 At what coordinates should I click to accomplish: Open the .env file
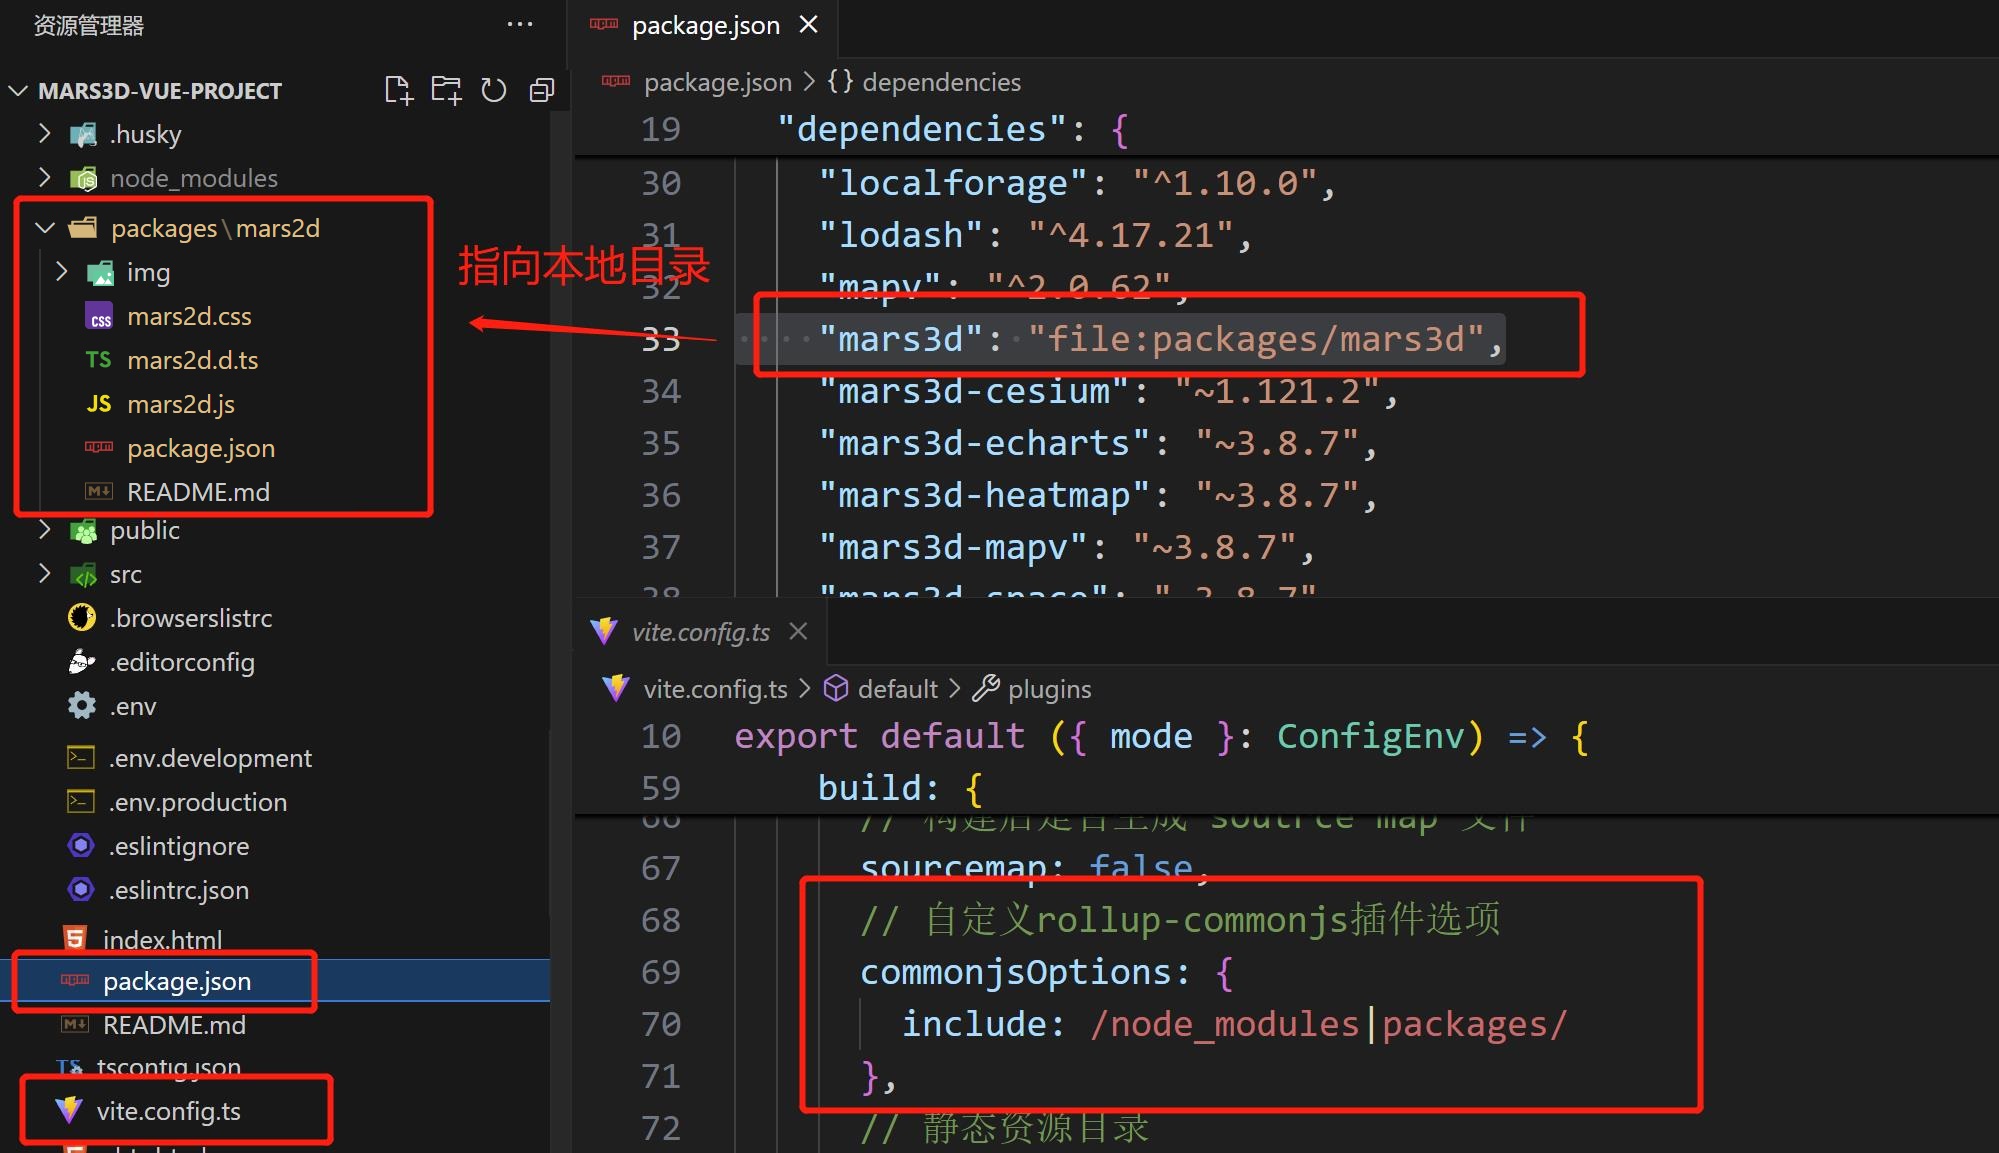(x=132, y=706)
